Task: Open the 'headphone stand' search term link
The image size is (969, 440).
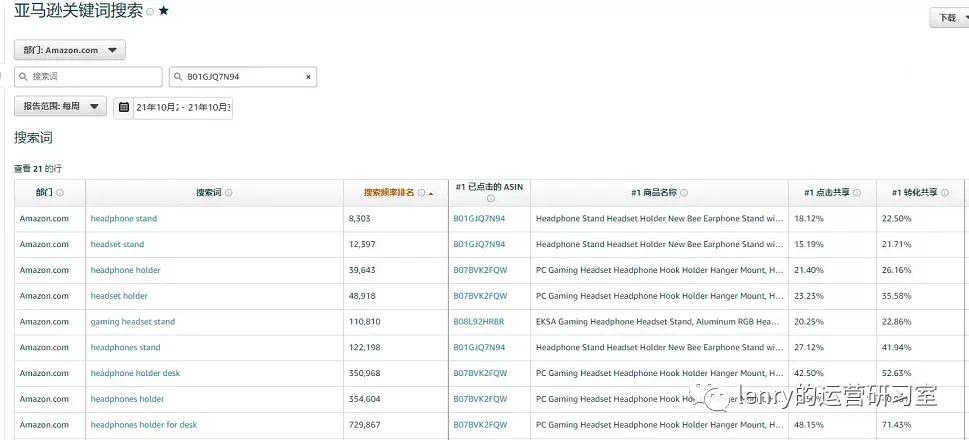Action: [124, 219]
